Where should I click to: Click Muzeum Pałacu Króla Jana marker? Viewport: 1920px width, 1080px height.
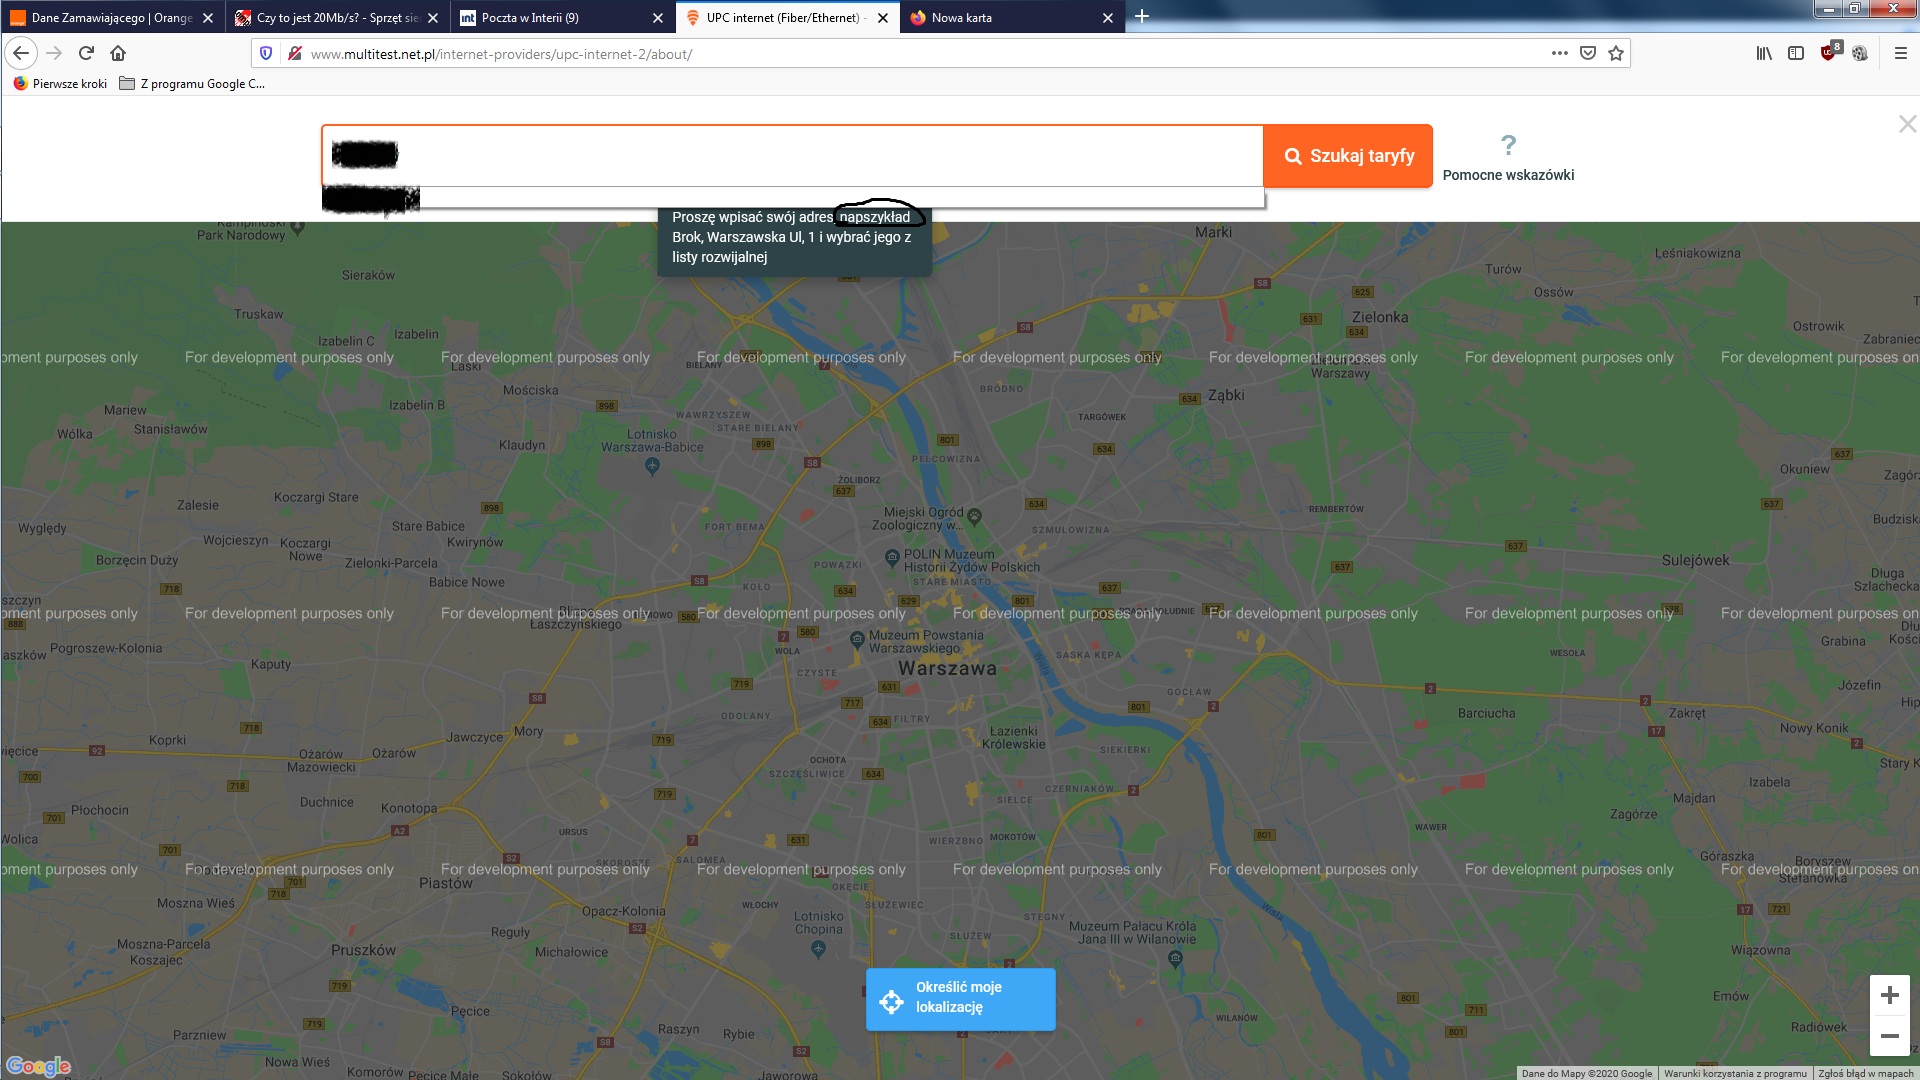[x=1175, y=958]
